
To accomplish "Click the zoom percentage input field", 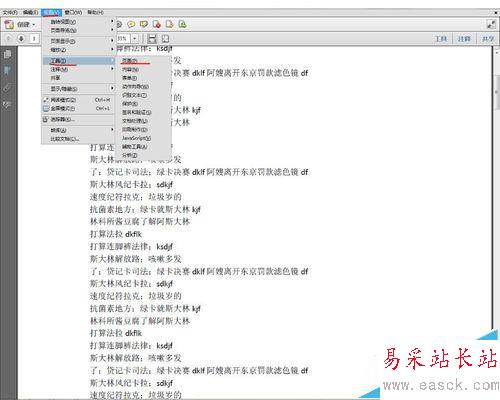I will [123, 39].
